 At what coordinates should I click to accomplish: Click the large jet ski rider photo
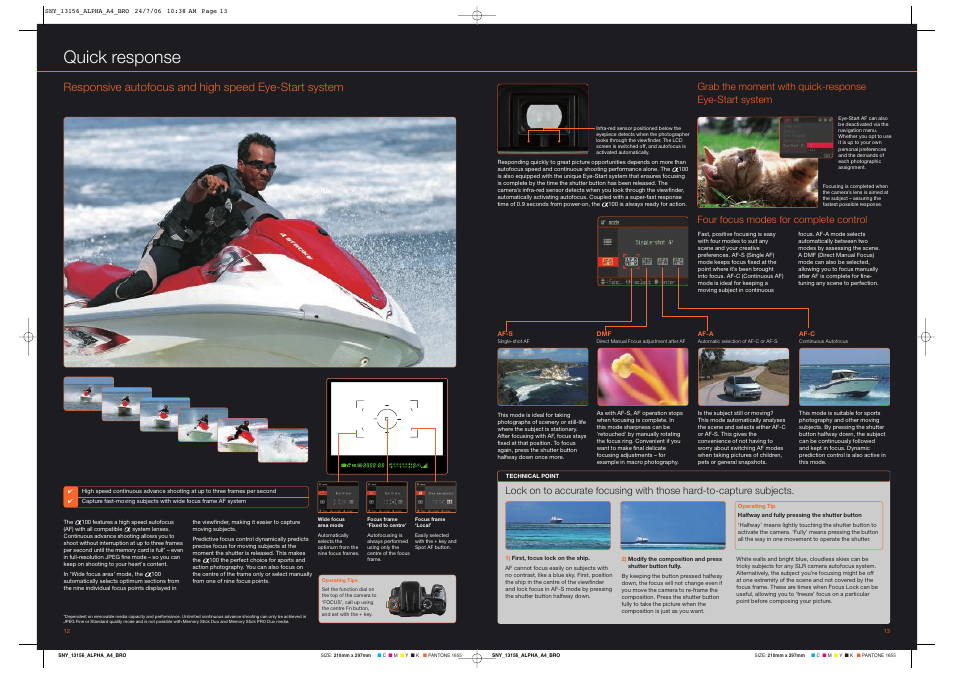260,242
